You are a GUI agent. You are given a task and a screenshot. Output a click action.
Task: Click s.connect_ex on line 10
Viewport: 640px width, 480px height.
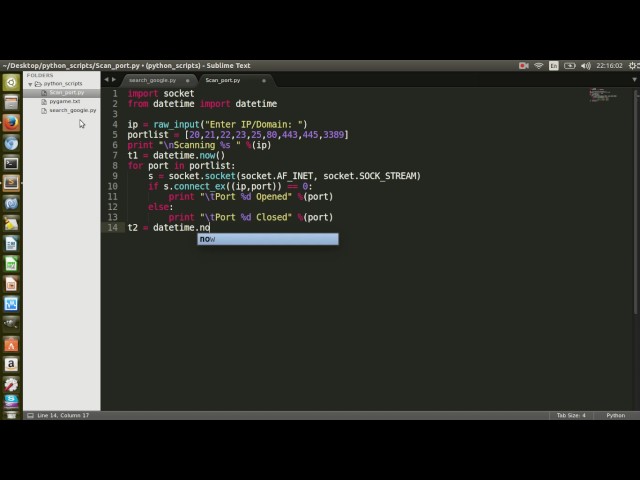pyautogui.click(x=195, y=187)
